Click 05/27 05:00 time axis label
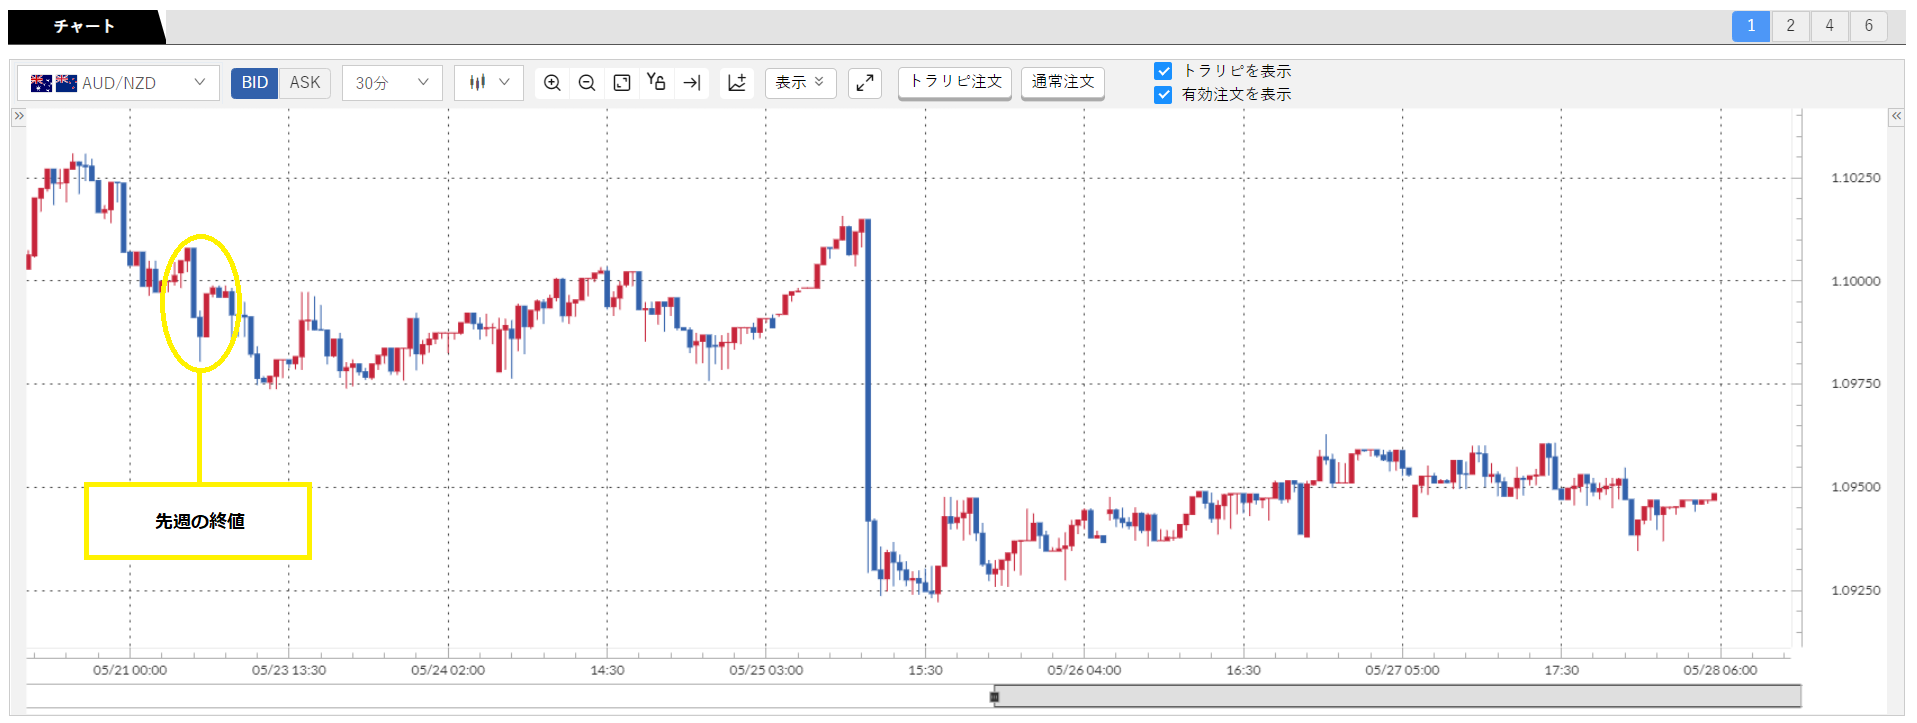The height and width of the screenshot is (723, 1917). (1402, 670)
